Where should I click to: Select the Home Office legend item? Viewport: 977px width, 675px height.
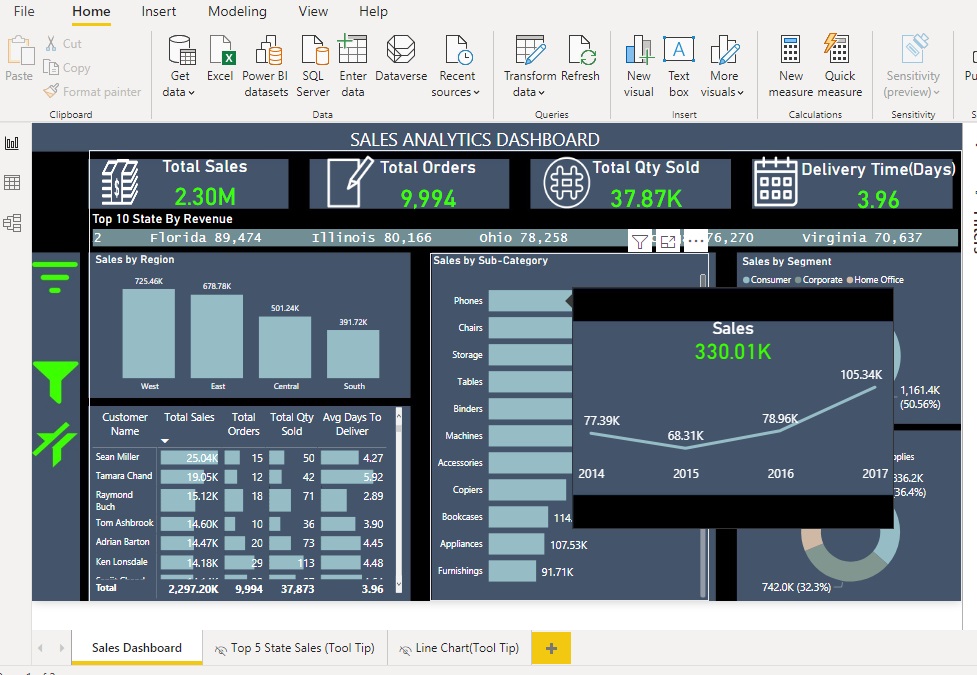coord(875,280)
